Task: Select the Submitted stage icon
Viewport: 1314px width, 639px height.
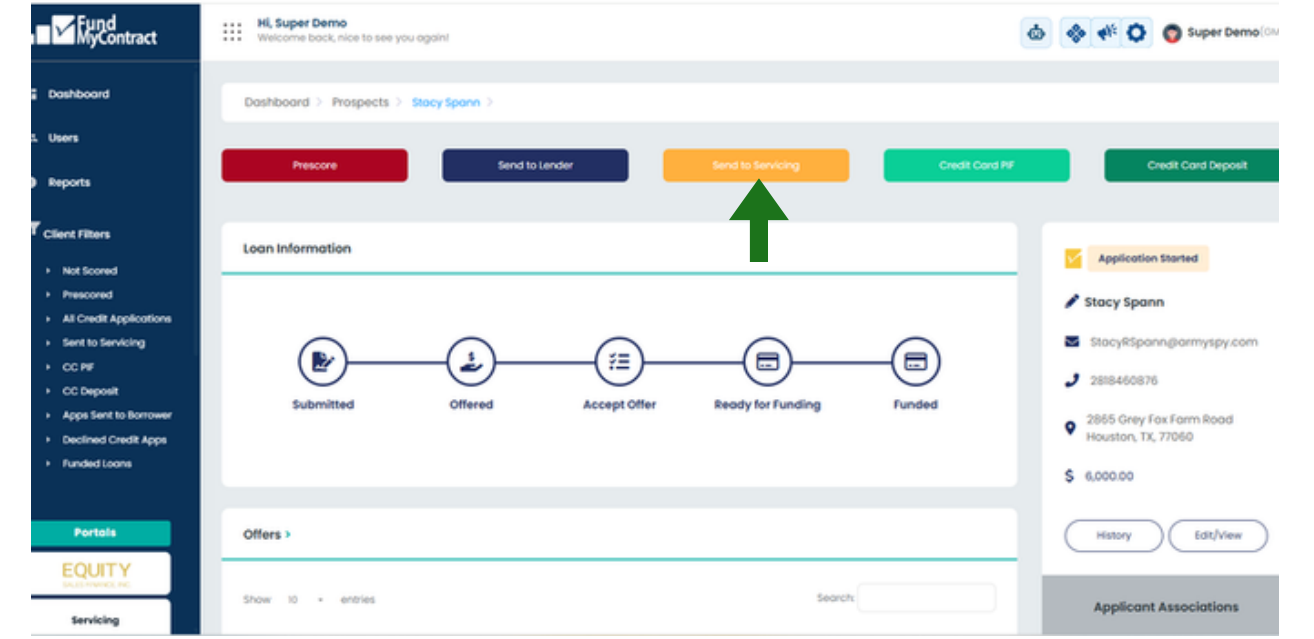Action: 323,362
